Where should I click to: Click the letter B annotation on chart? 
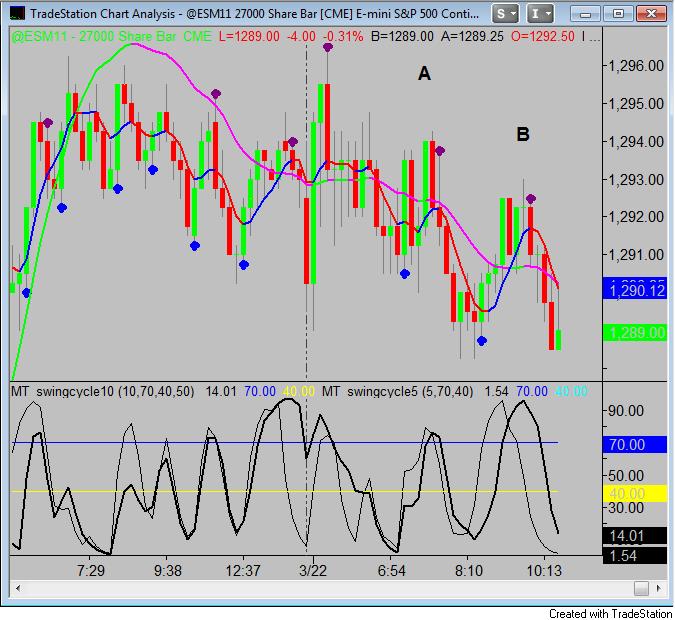523,135
